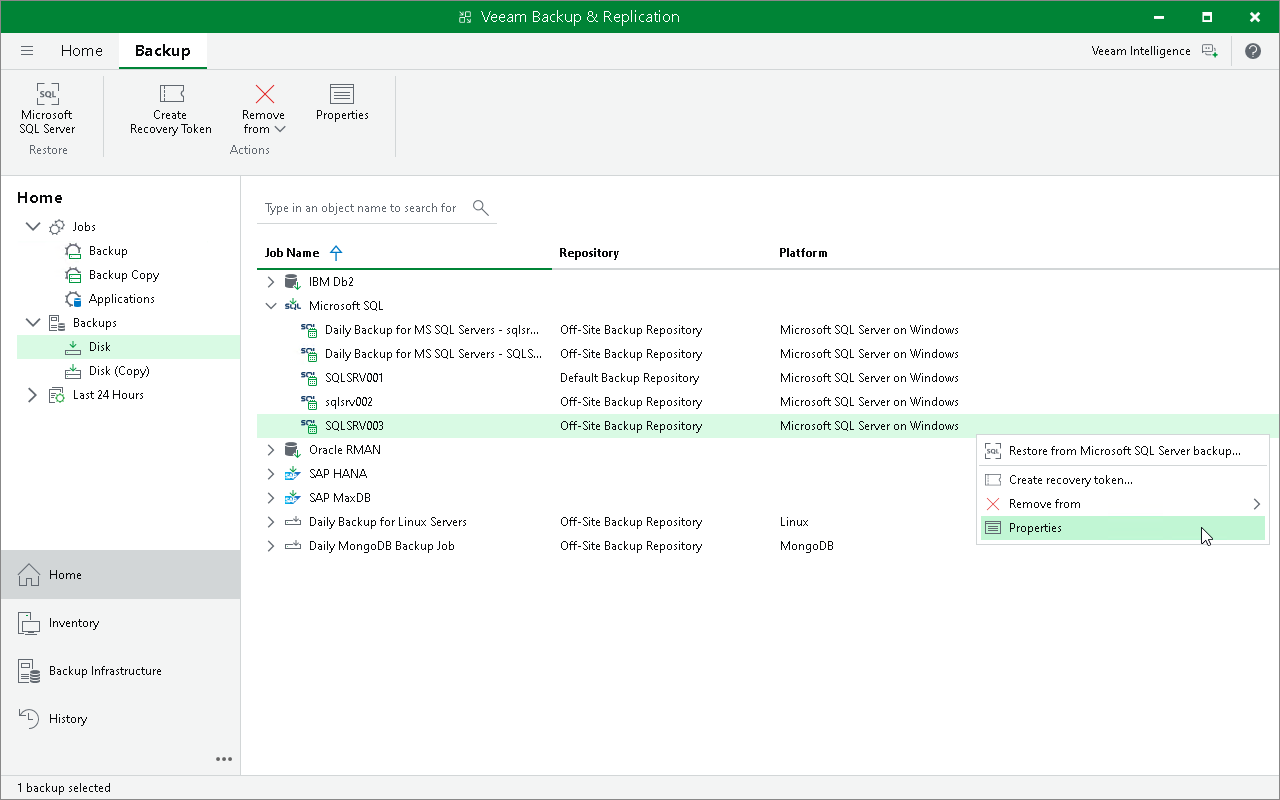Click the SAP MaxDB icon
Image resolution: width=1280 pixels, height=800 pixels.
[x=292, y=498]
